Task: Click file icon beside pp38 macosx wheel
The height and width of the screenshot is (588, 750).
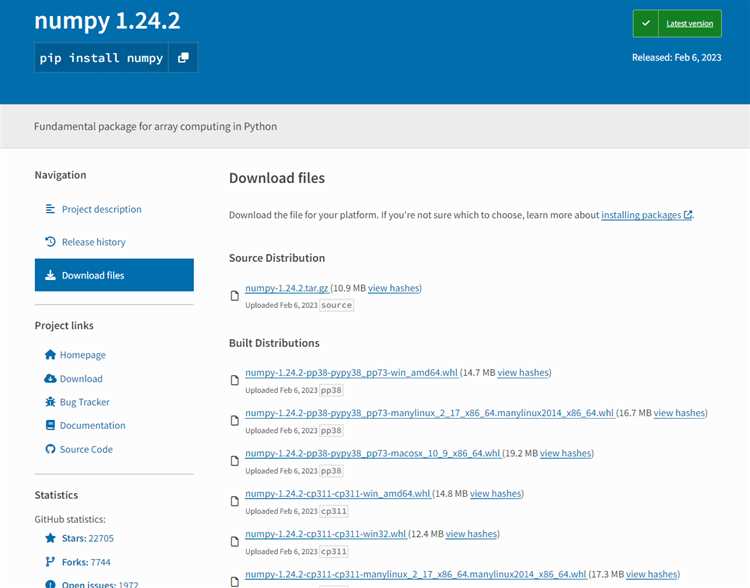Action: point(235,461)
